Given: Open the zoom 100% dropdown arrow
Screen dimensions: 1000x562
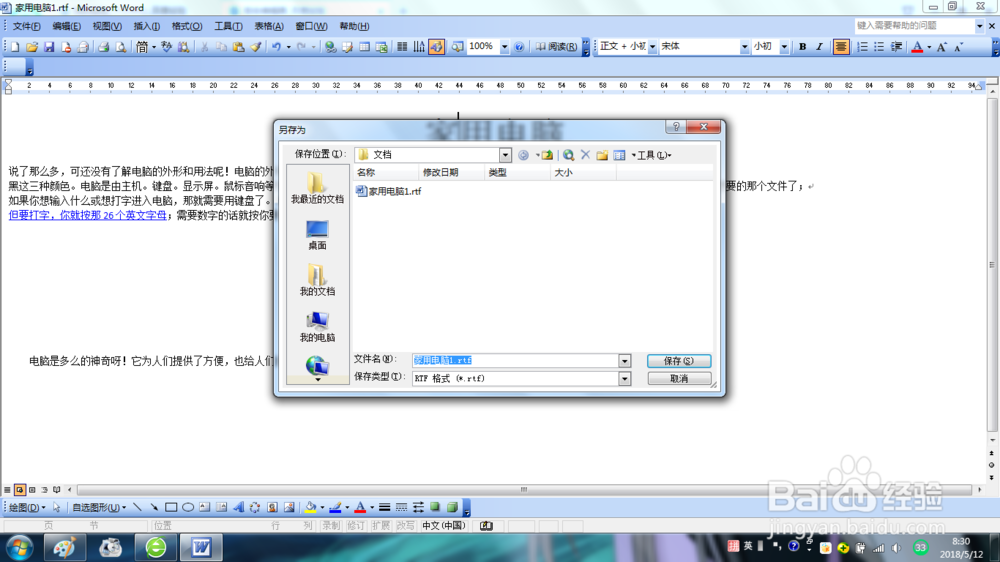Looking at the screenshot, I should pyautogui.click(x=504, y=47).
